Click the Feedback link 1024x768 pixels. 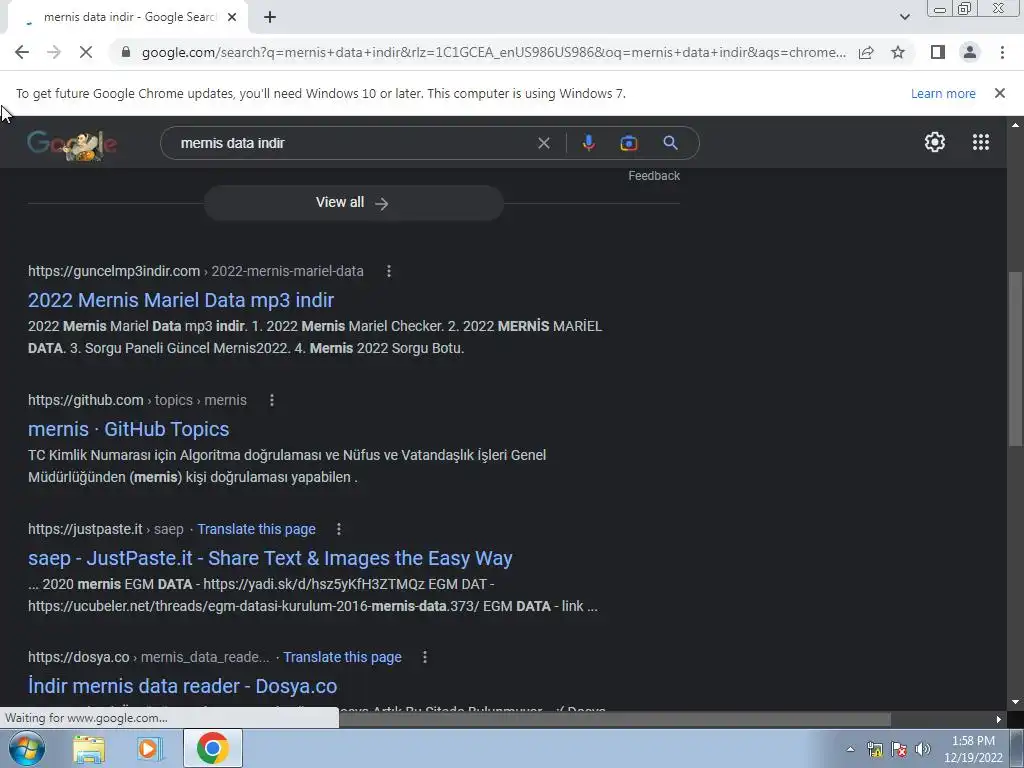point(654,176)
